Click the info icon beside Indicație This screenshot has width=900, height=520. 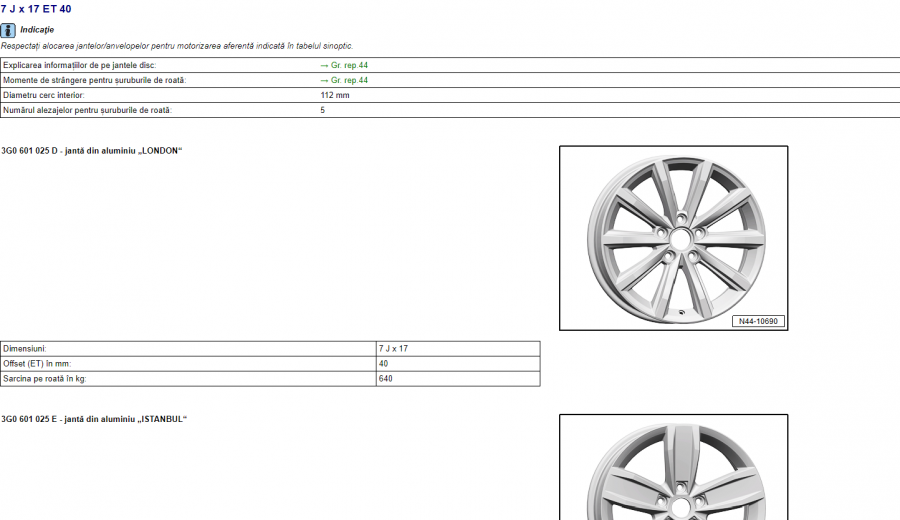[8, 30]
